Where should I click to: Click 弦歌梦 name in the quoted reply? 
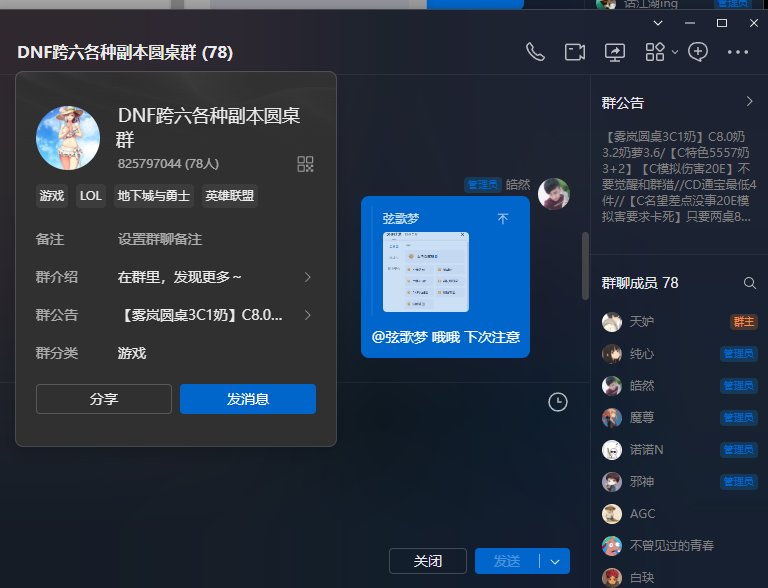(401, 219)
